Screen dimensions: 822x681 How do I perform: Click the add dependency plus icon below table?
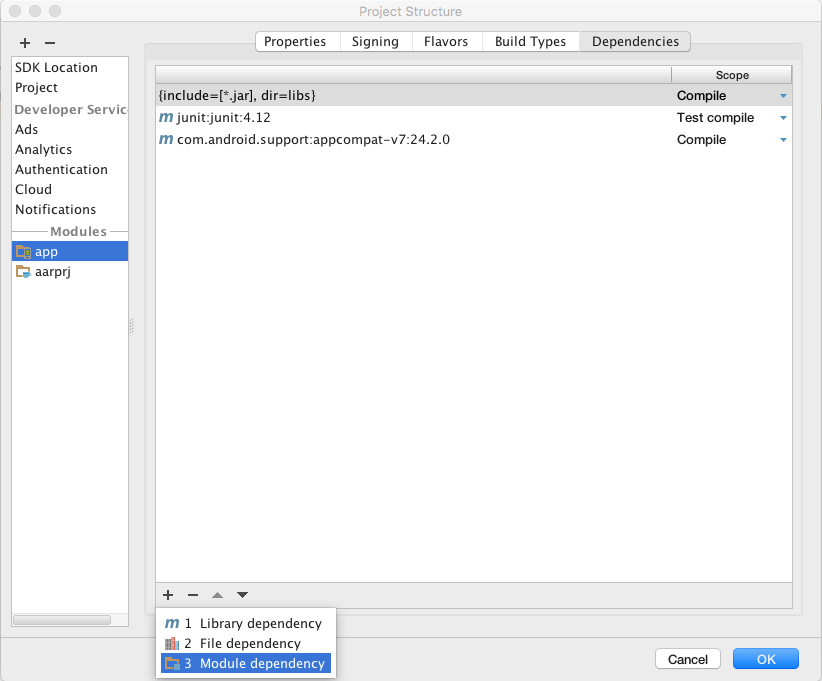(168, 595)
